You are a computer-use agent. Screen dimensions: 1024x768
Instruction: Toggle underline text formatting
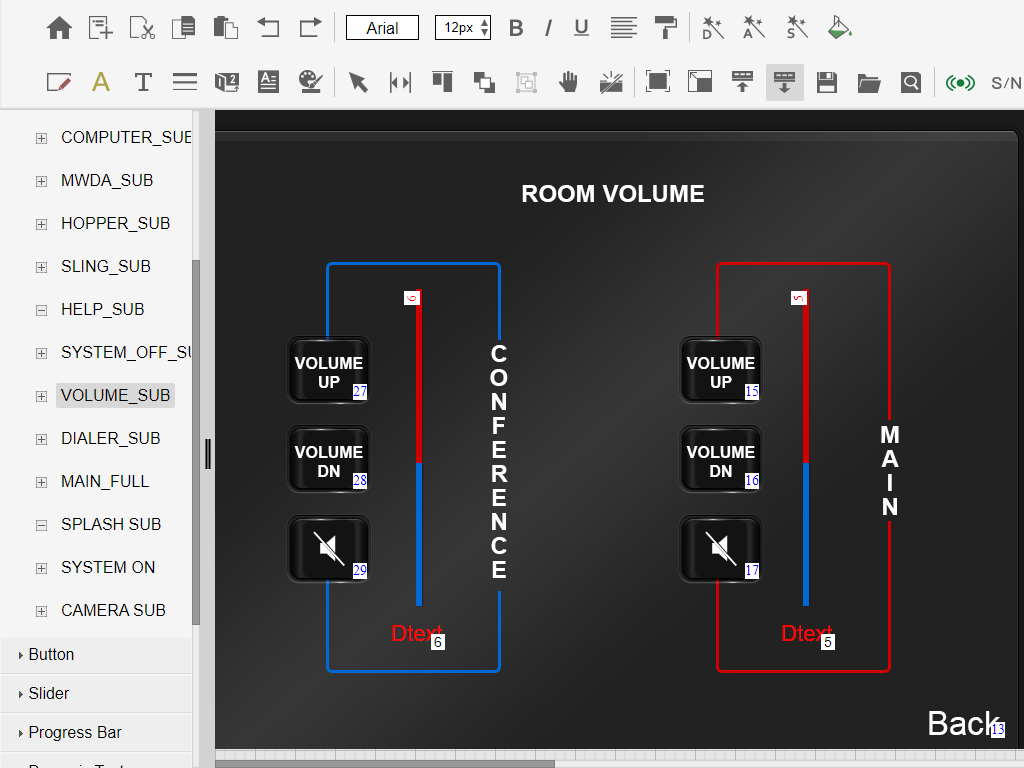581,27
